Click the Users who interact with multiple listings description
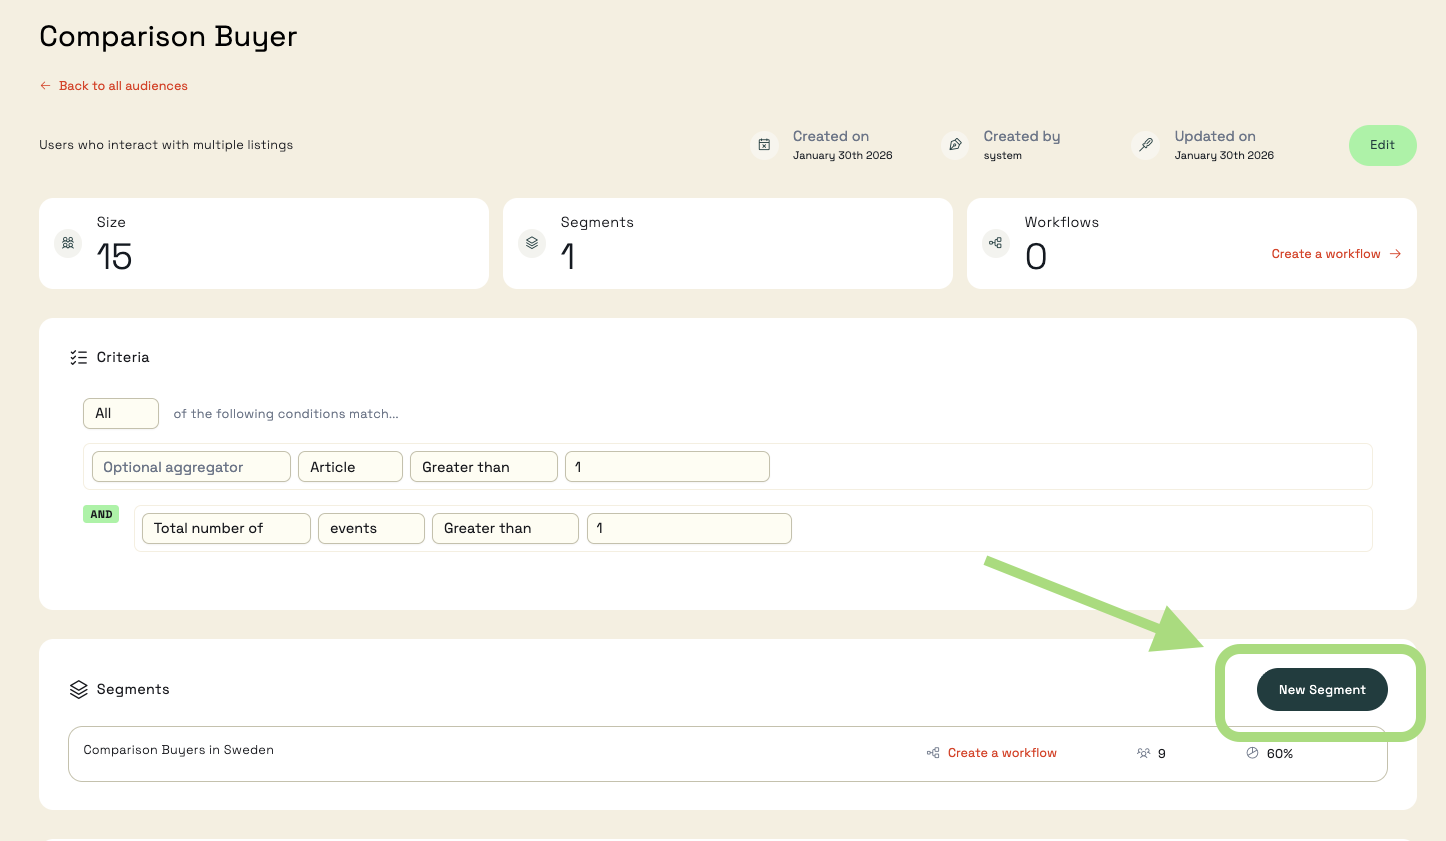The height and width of the screenshot is (841, 1446). [x=166, y=145]
